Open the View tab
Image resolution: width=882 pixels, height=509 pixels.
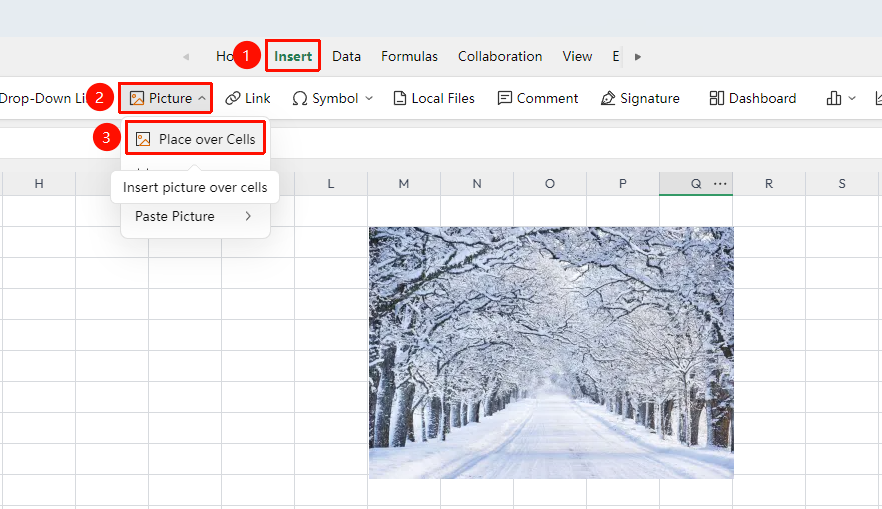[x=577, y=56]
